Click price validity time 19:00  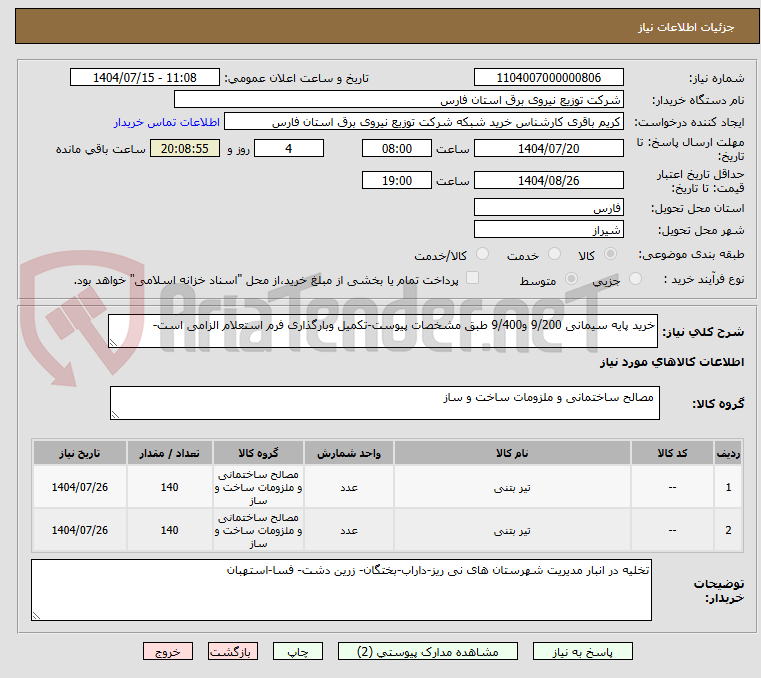coord(397,180)
